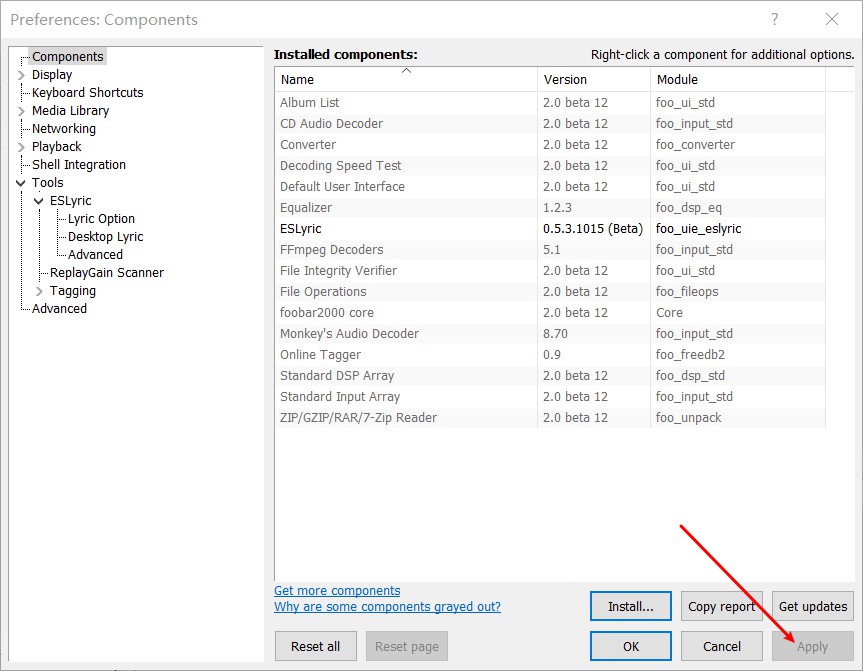The width and height of the screenshot is (863, 671).
Task: Select the FFmpeg Decoders row
Action: [x=550, y=249]
